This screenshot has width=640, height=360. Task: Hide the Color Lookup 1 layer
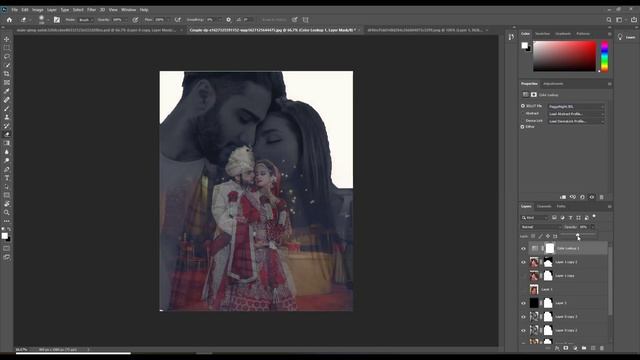click(523, 249)
